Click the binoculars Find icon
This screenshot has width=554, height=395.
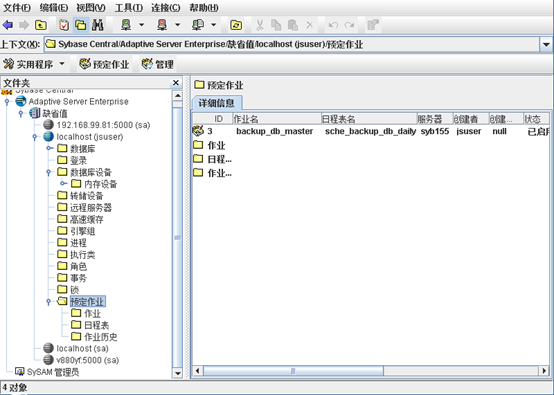tap(98, 25)
